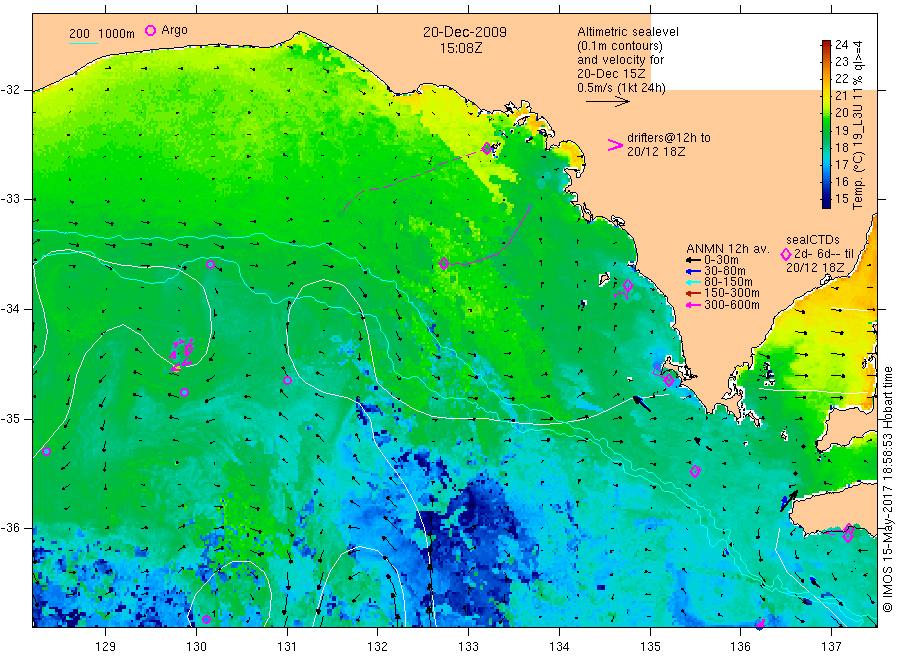Screen dimensions: 900x660
Task: Click the '18' value on the color bar scale
Action: (841, 147)
